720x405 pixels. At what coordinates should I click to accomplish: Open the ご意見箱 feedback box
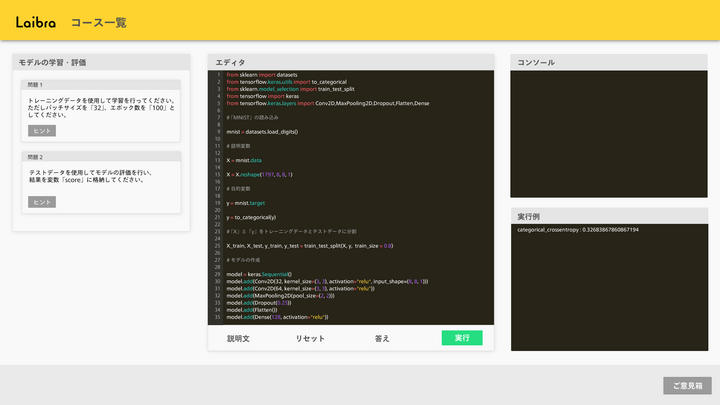pos(687,385)
